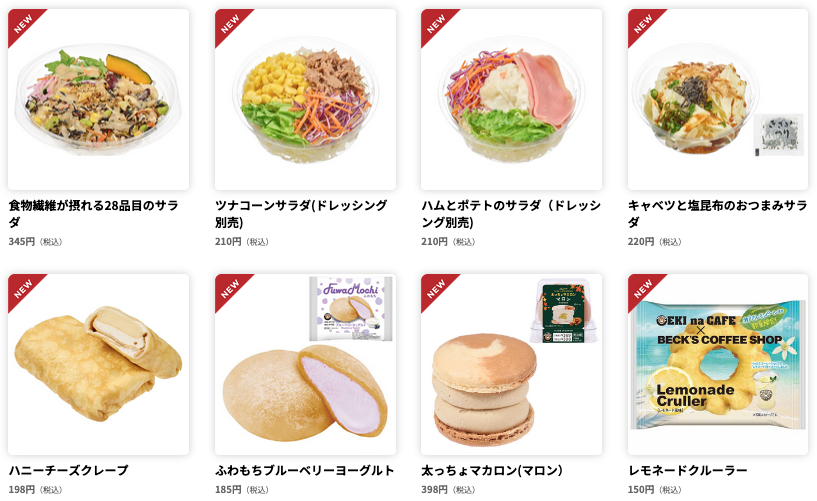Open the Lemonade Cruller package image

click(718, 365)
